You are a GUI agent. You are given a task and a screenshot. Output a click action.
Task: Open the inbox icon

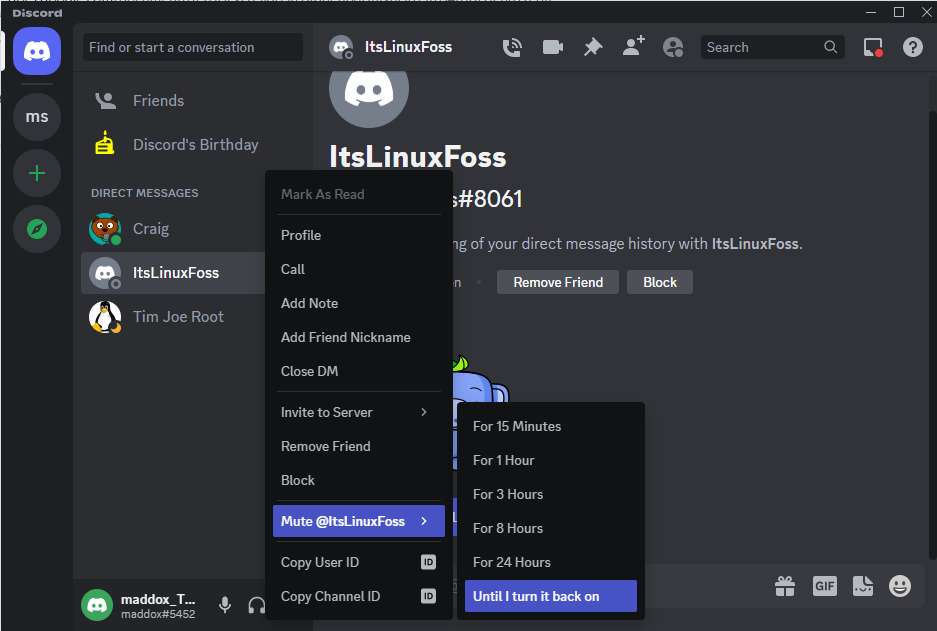pos(873,47)
